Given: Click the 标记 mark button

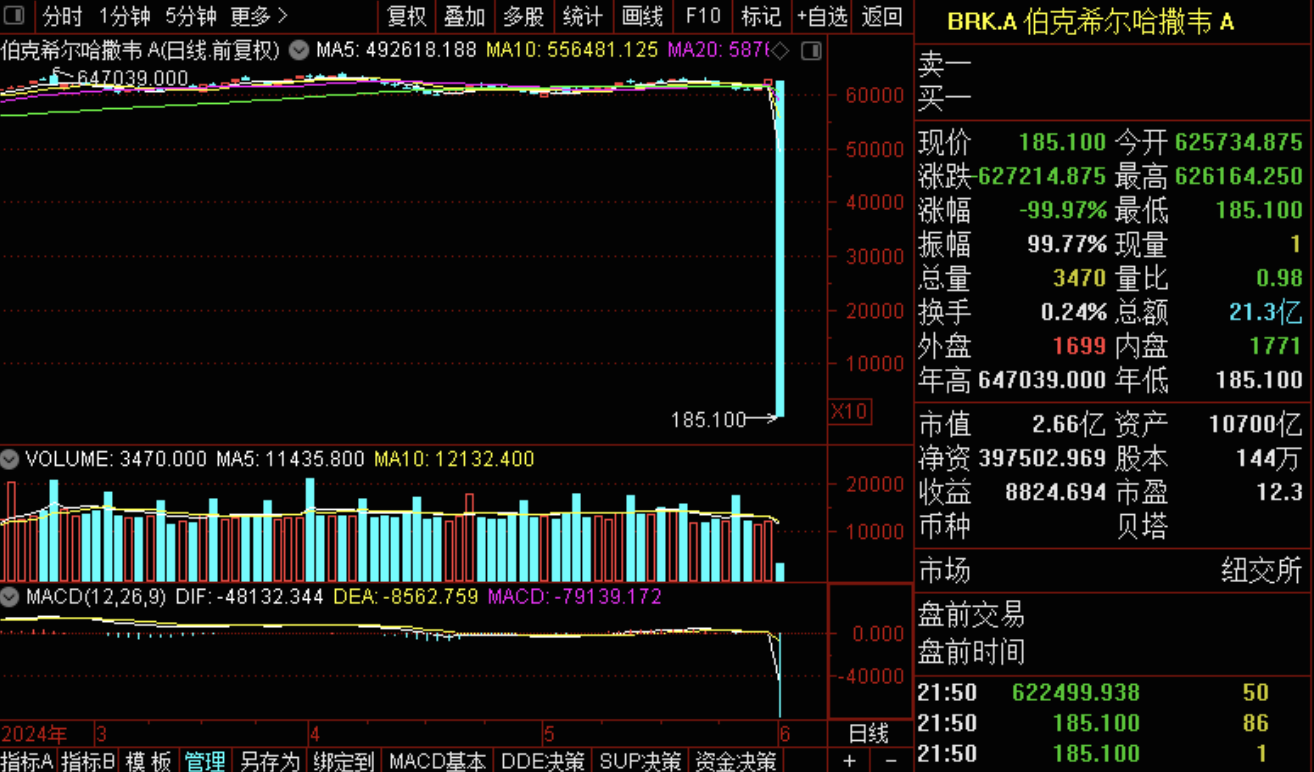Looking at the screenshot, I should coord(761,16).
